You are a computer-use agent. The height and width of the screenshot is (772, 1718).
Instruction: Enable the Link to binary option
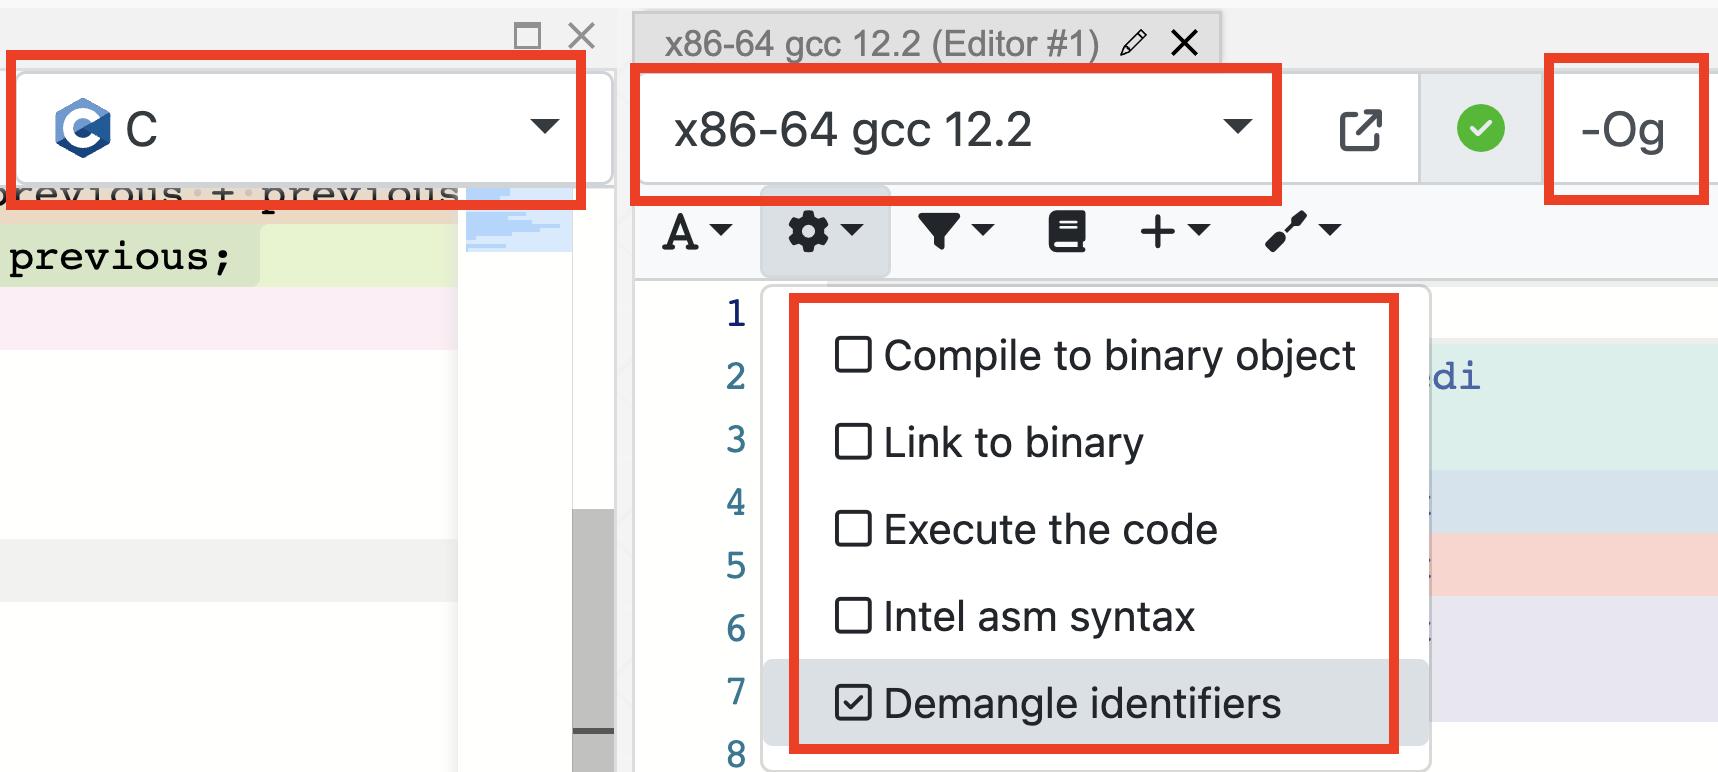pyautogui.click(x=853, y=442)
